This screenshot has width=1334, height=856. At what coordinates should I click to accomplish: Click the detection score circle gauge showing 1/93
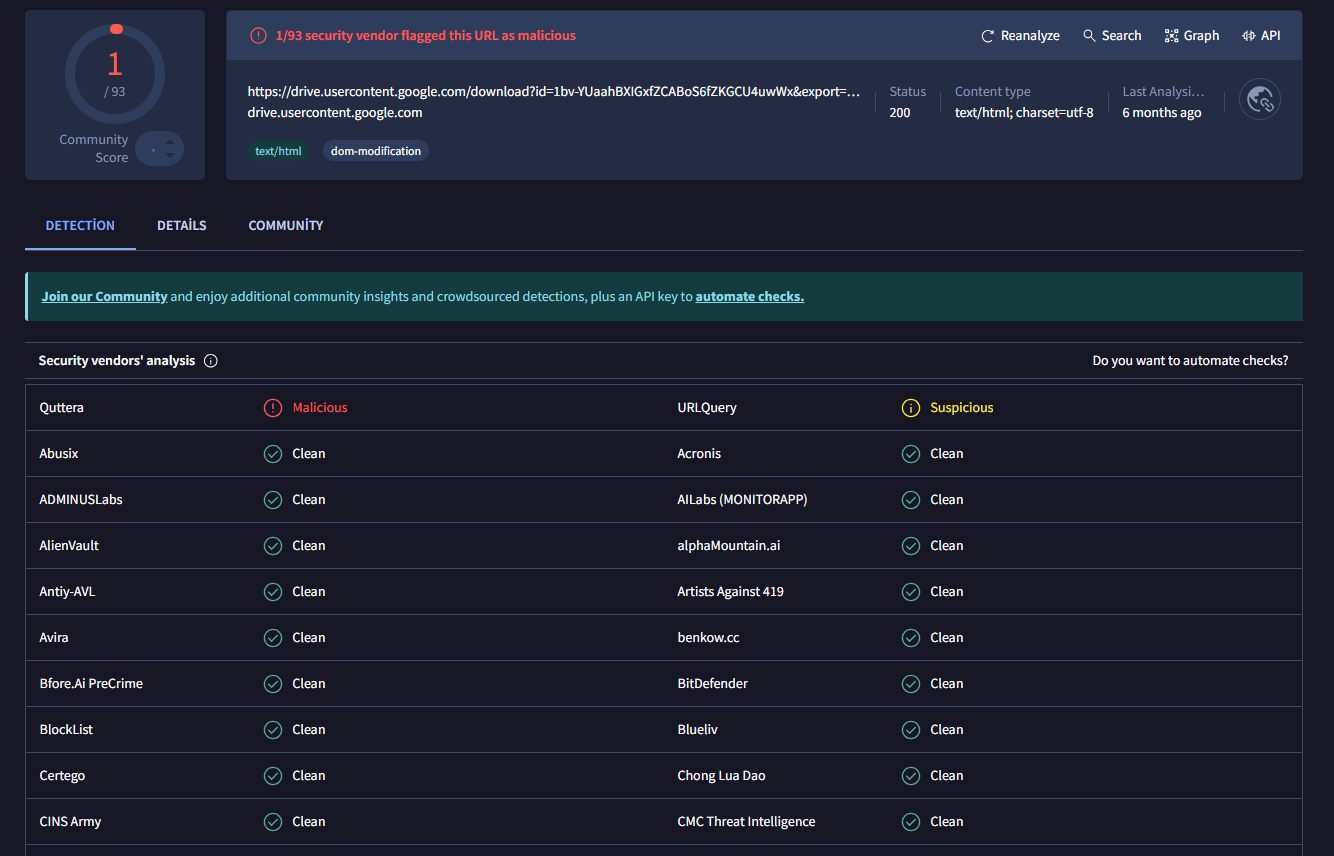pos(115,73)
